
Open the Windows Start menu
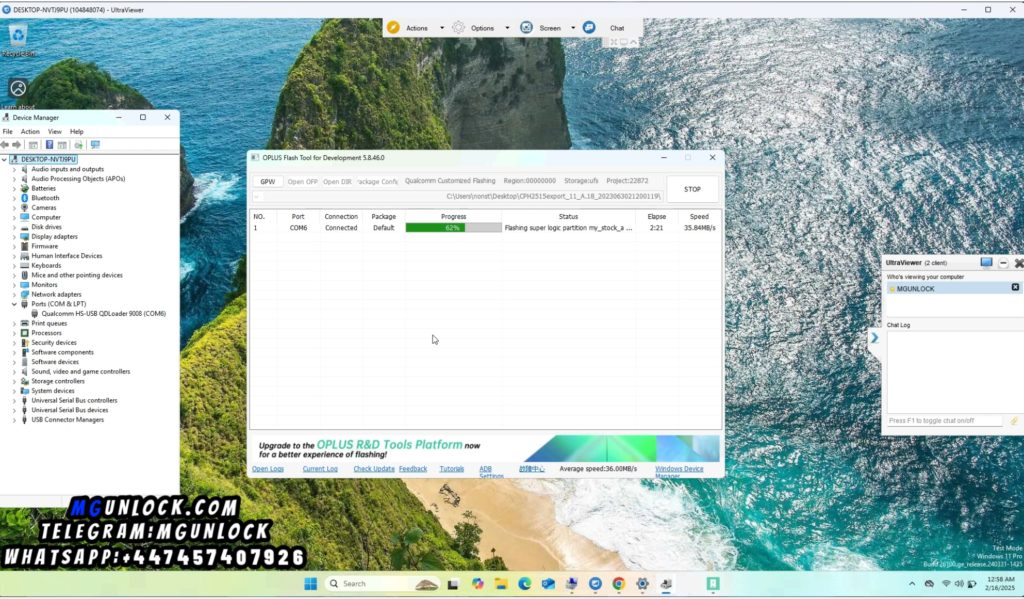point(310,583)
